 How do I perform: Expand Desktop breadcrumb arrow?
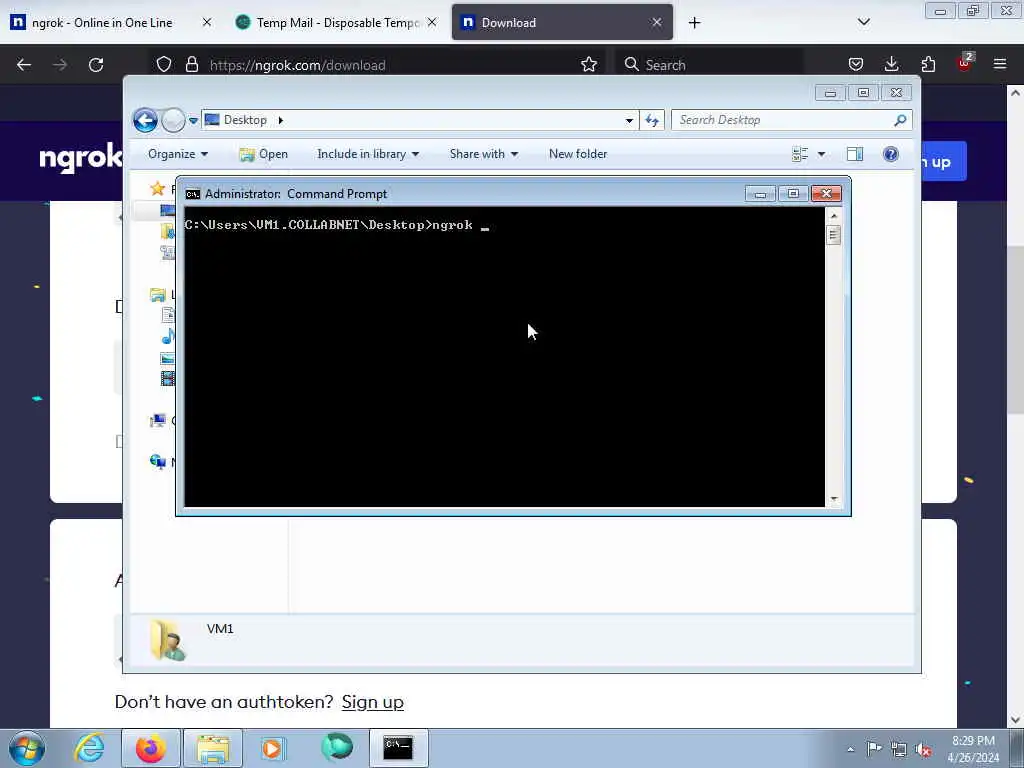click(x=281, y=120)
